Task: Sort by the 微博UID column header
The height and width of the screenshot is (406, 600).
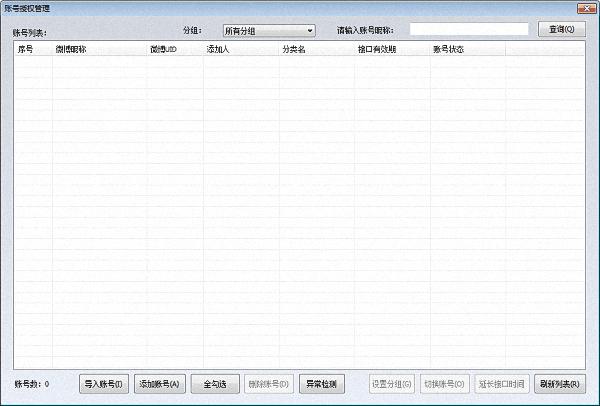Action: tap(175, 49)
